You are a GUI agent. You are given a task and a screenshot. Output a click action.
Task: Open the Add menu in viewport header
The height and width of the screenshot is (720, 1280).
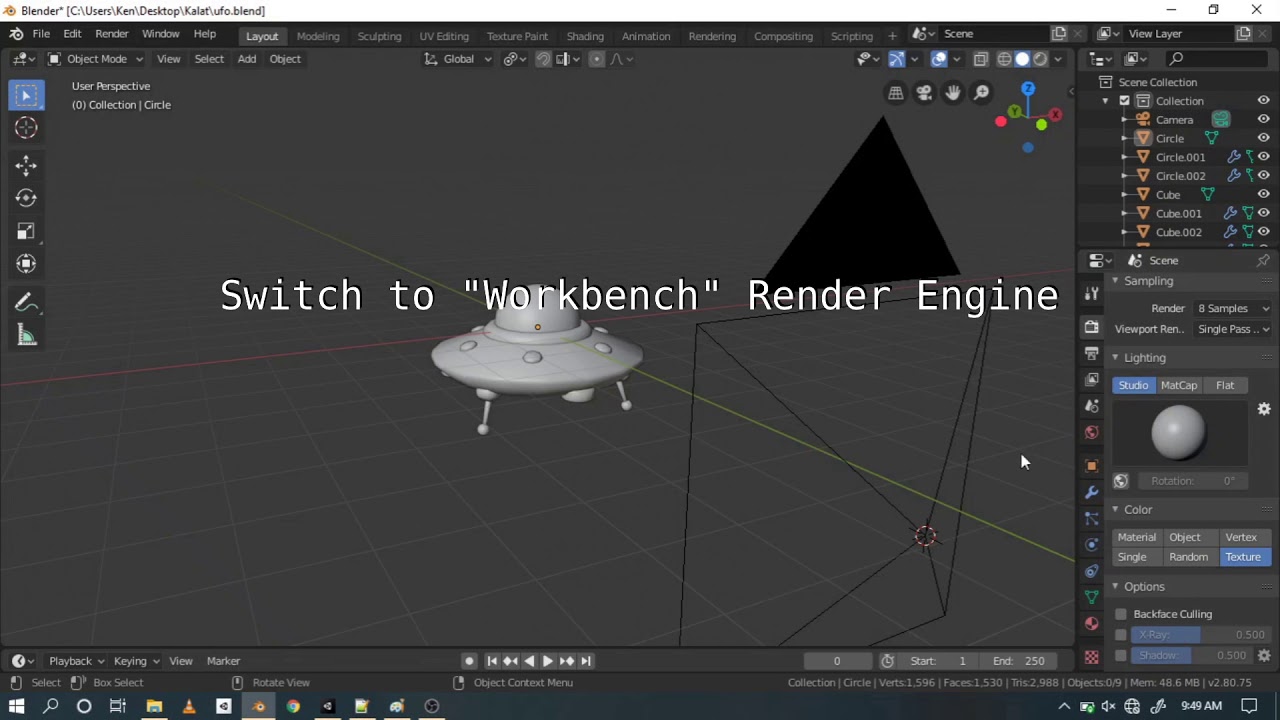coord(247,59)
